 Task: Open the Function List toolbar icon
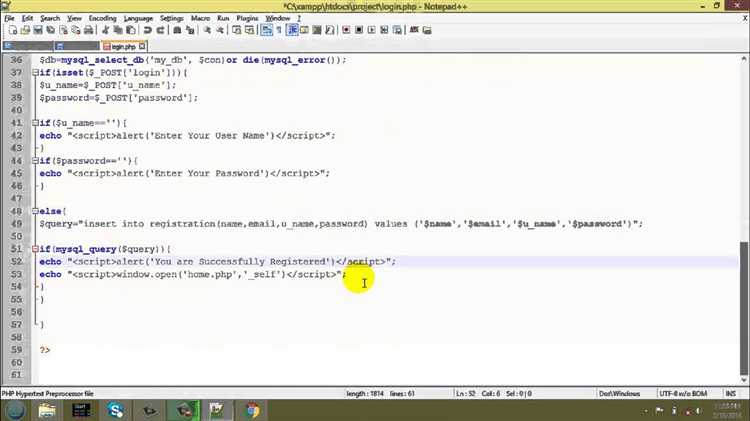point(330,30)
